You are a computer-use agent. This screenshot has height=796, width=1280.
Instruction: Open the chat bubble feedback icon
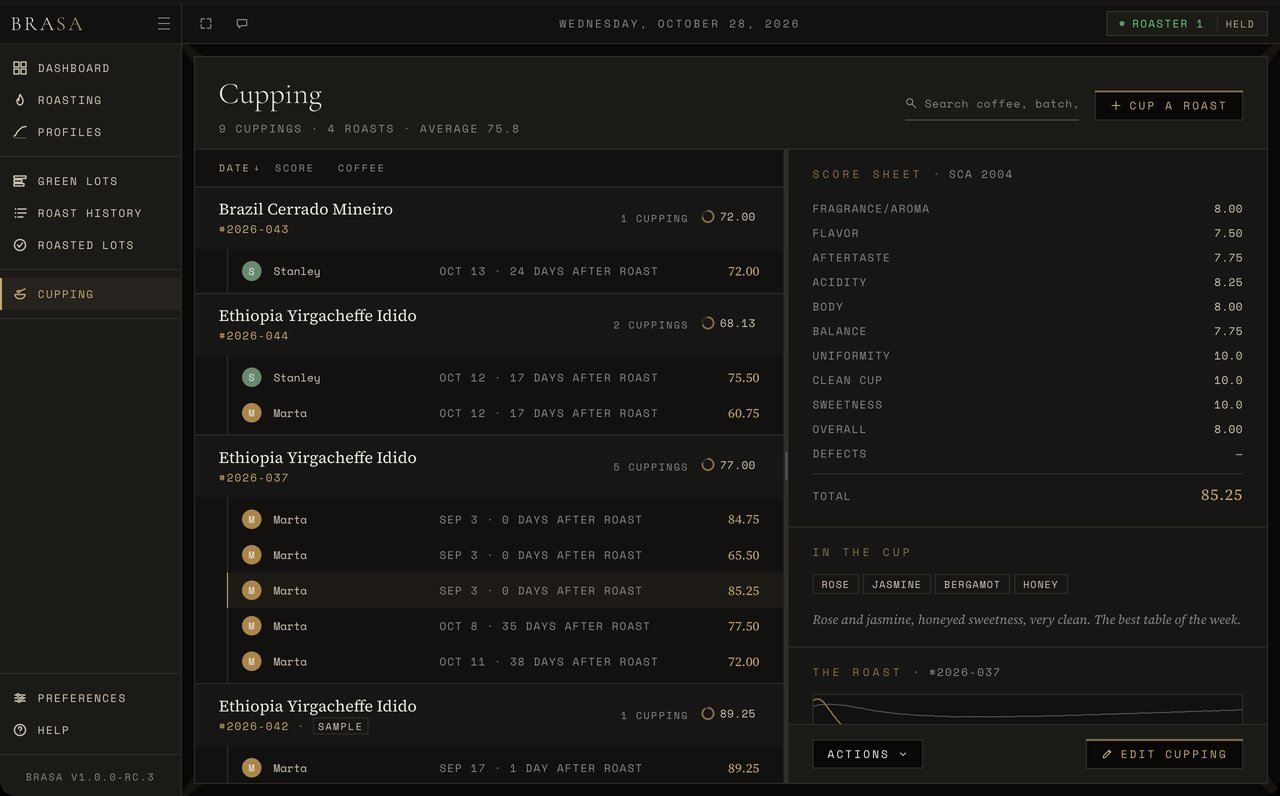242,24
